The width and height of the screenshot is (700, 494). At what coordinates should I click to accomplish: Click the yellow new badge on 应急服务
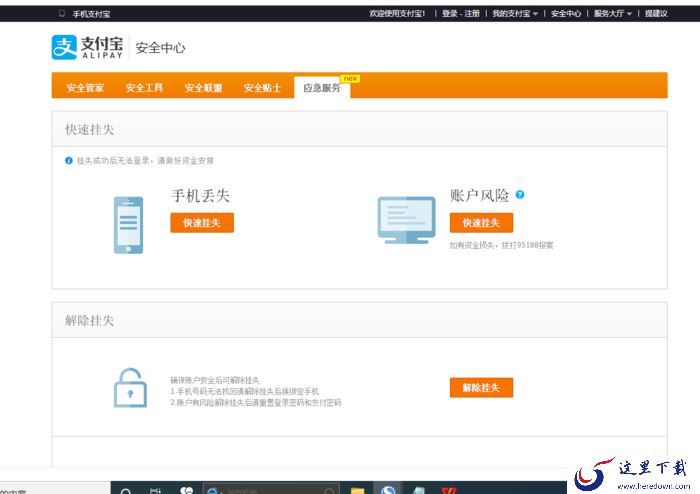350,79
